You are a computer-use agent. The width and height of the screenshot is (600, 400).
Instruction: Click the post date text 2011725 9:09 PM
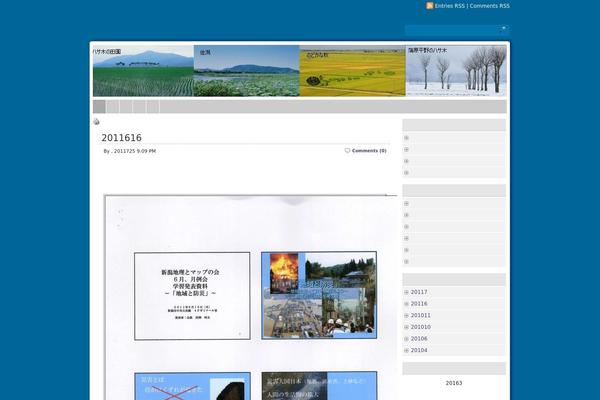[x=135, y=151]
